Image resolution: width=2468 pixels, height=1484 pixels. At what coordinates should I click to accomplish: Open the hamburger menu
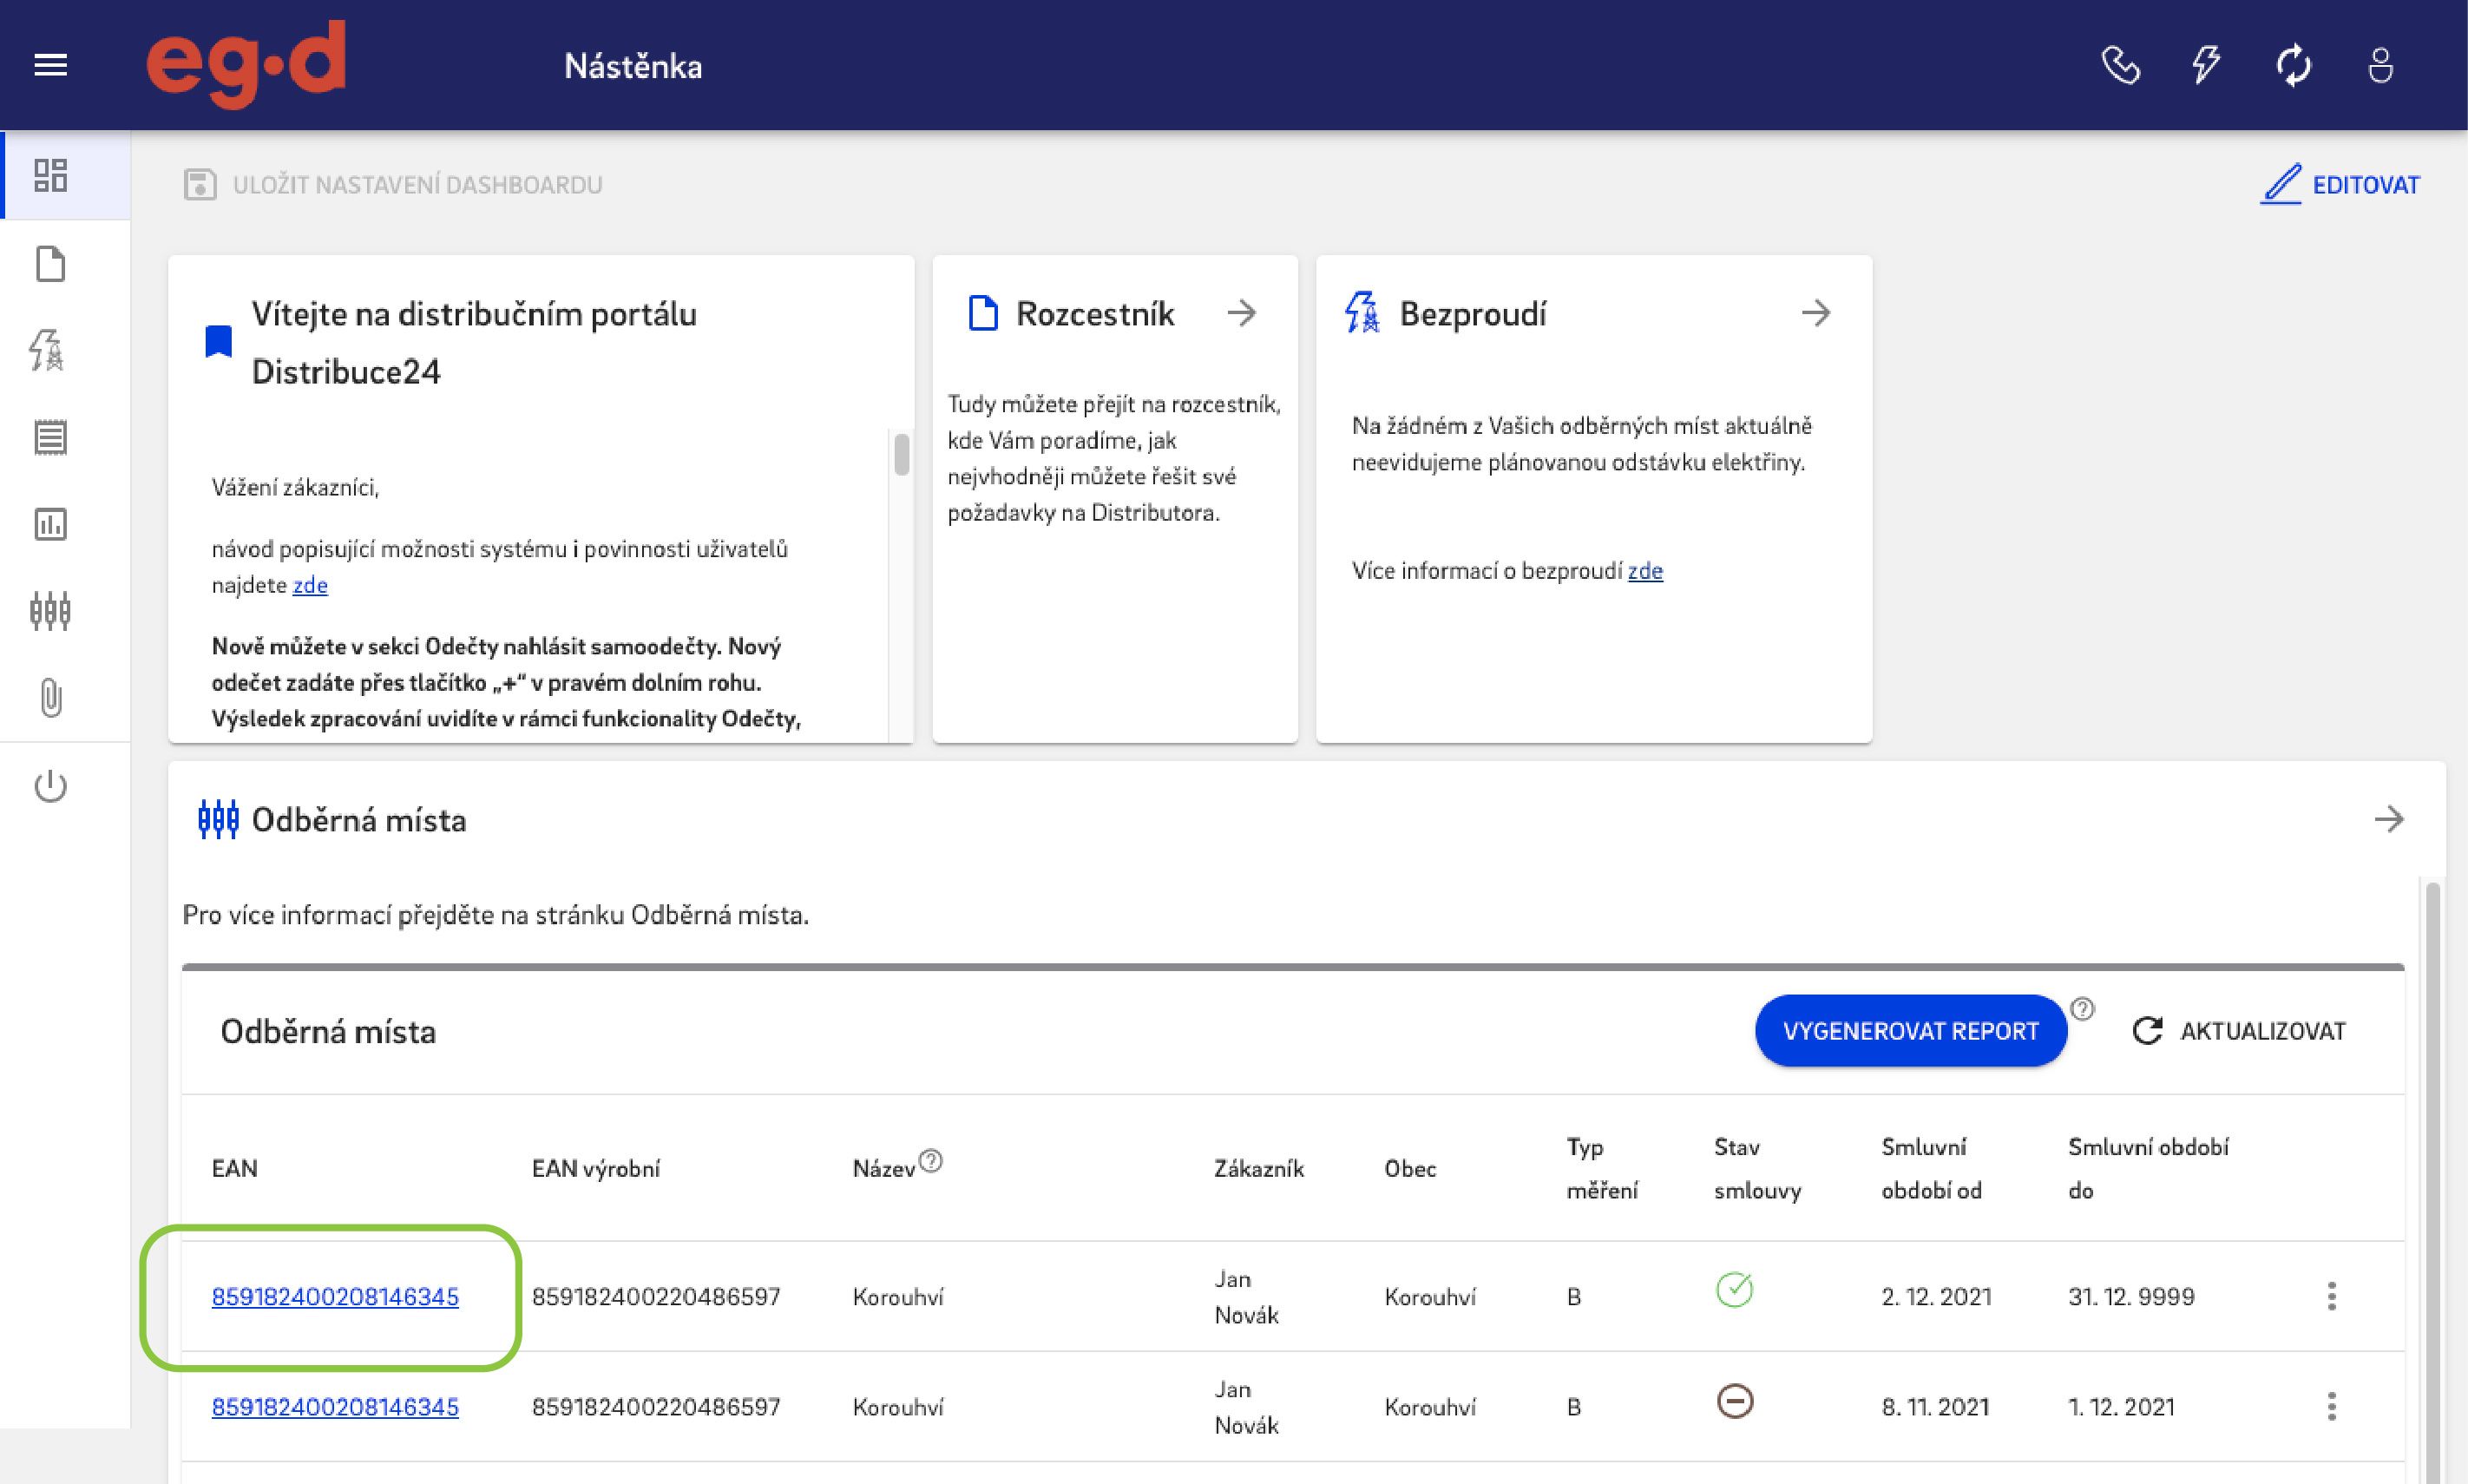pos(51,65)
